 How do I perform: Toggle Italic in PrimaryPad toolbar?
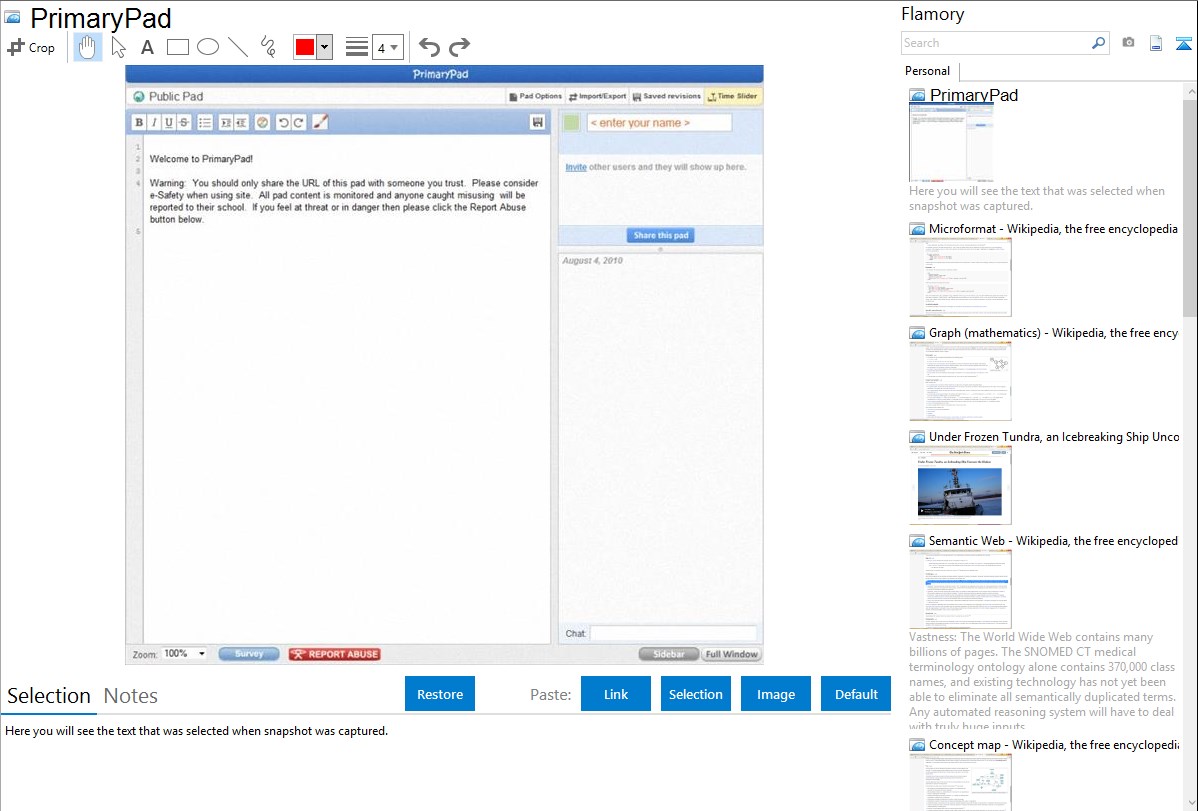(154, 122)
